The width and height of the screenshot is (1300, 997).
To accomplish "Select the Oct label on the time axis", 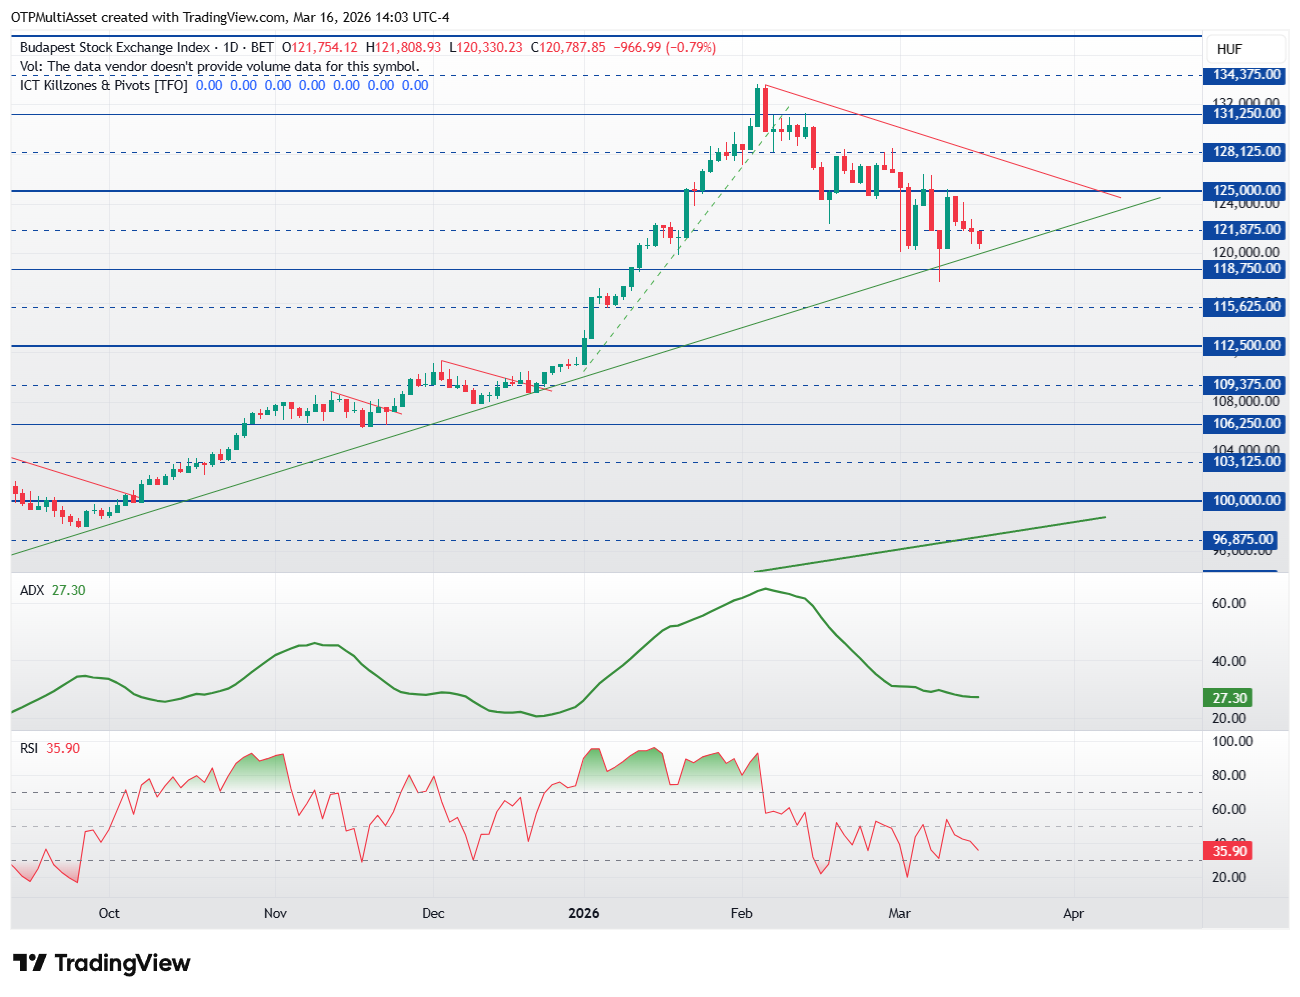I will tap(109, 913).
